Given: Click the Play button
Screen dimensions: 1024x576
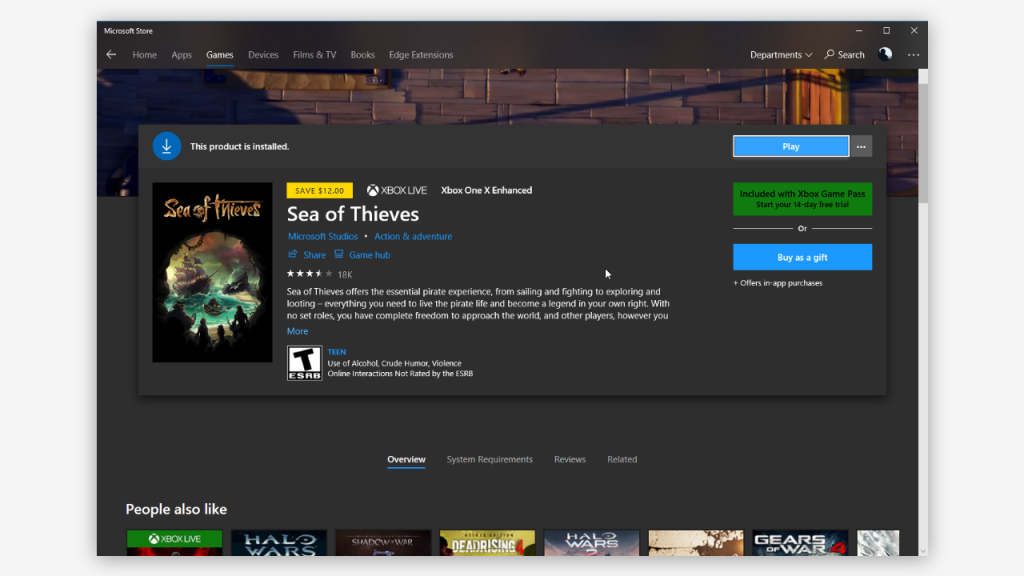Looking at the screenshot, I should click(791, 146).
